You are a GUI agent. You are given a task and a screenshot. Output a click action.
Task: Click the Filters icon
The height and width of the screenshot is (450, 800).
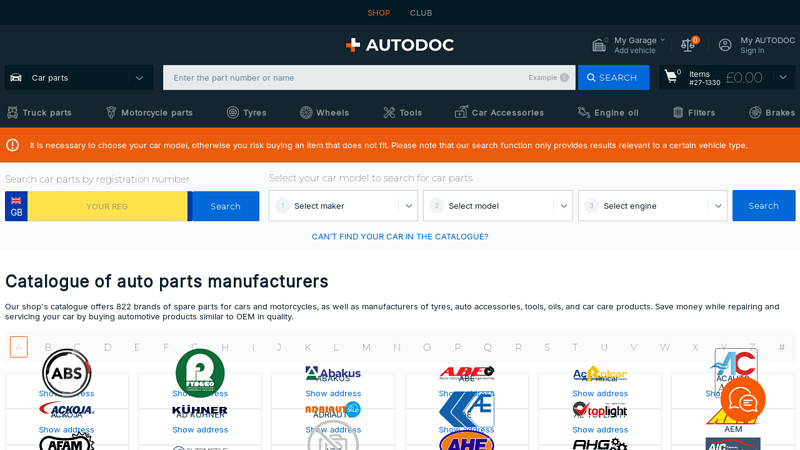coord(678,112)
